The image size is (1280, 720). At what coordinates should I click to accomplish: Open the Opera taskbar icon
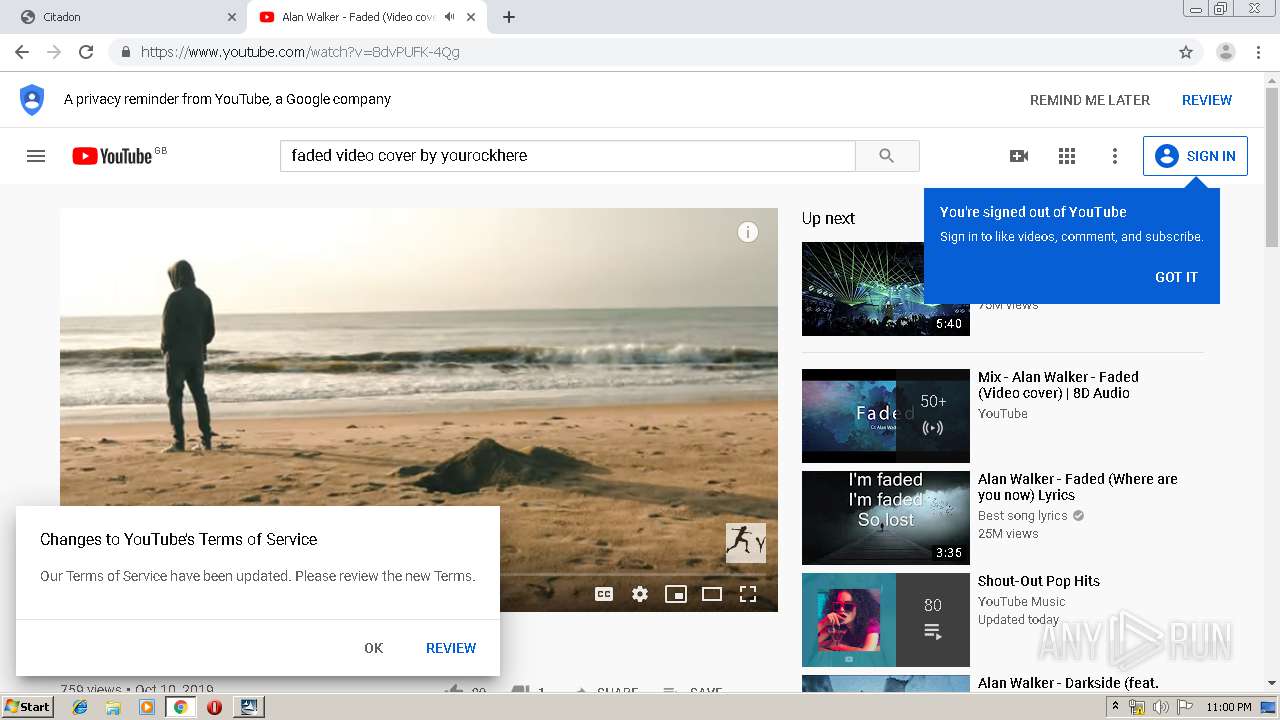pyautogui.click(x=214, y=707)
